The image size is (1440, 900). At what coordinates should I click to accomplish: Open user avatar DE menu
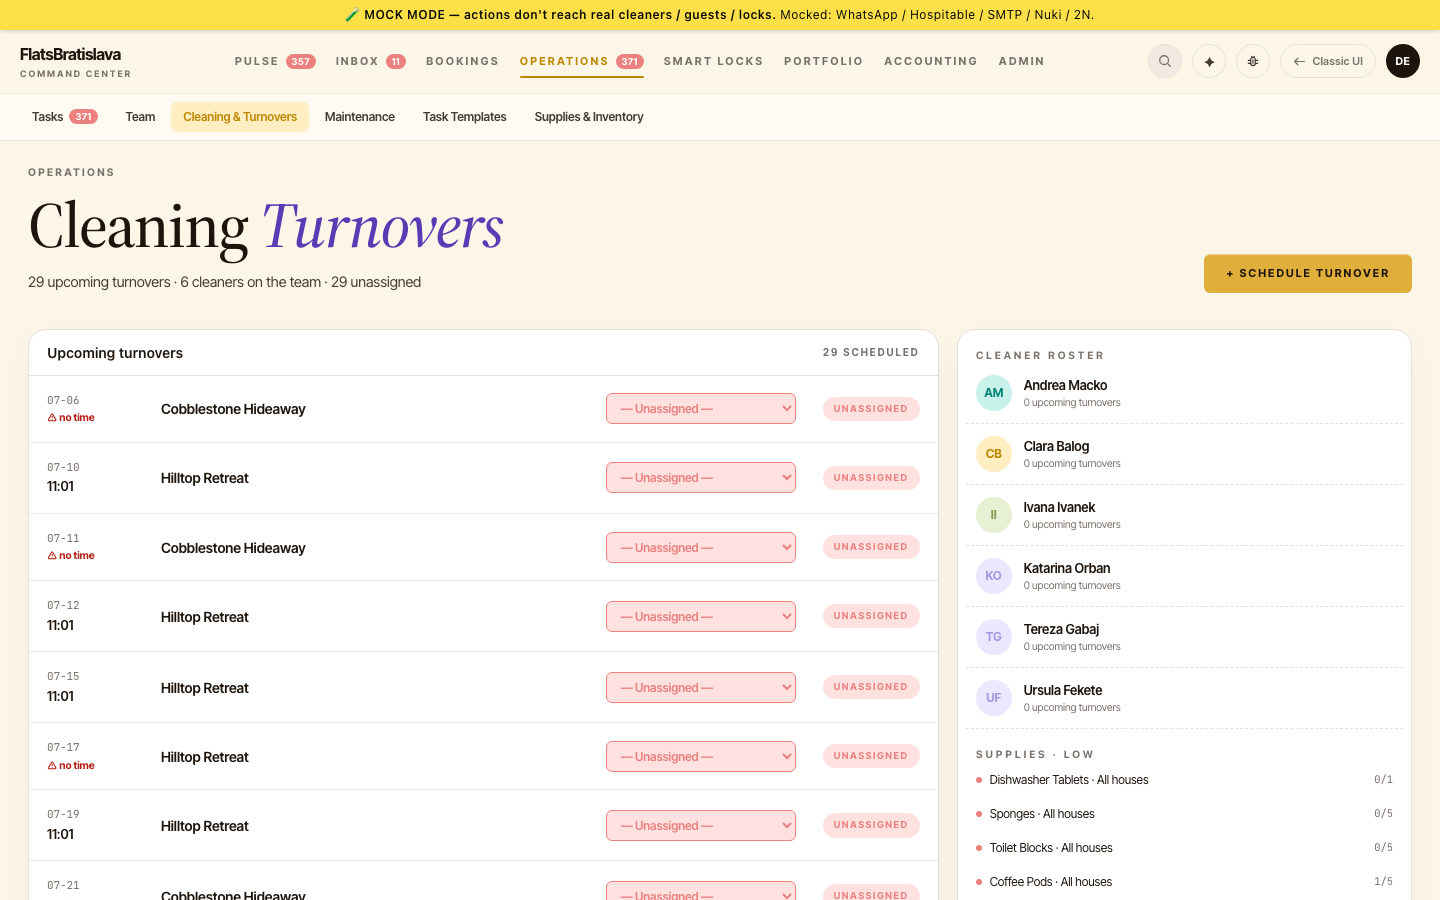point(1403,61)
